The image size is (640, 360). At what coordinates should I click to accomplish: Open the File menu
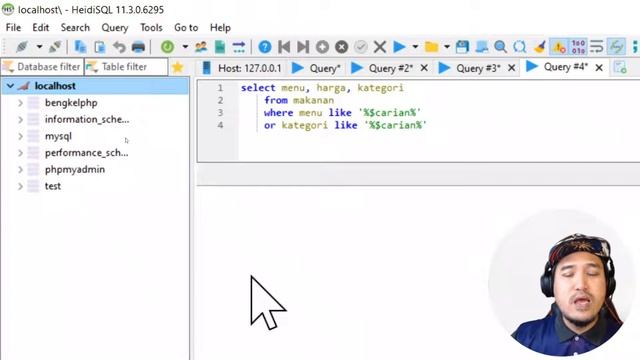click(13, 28)
